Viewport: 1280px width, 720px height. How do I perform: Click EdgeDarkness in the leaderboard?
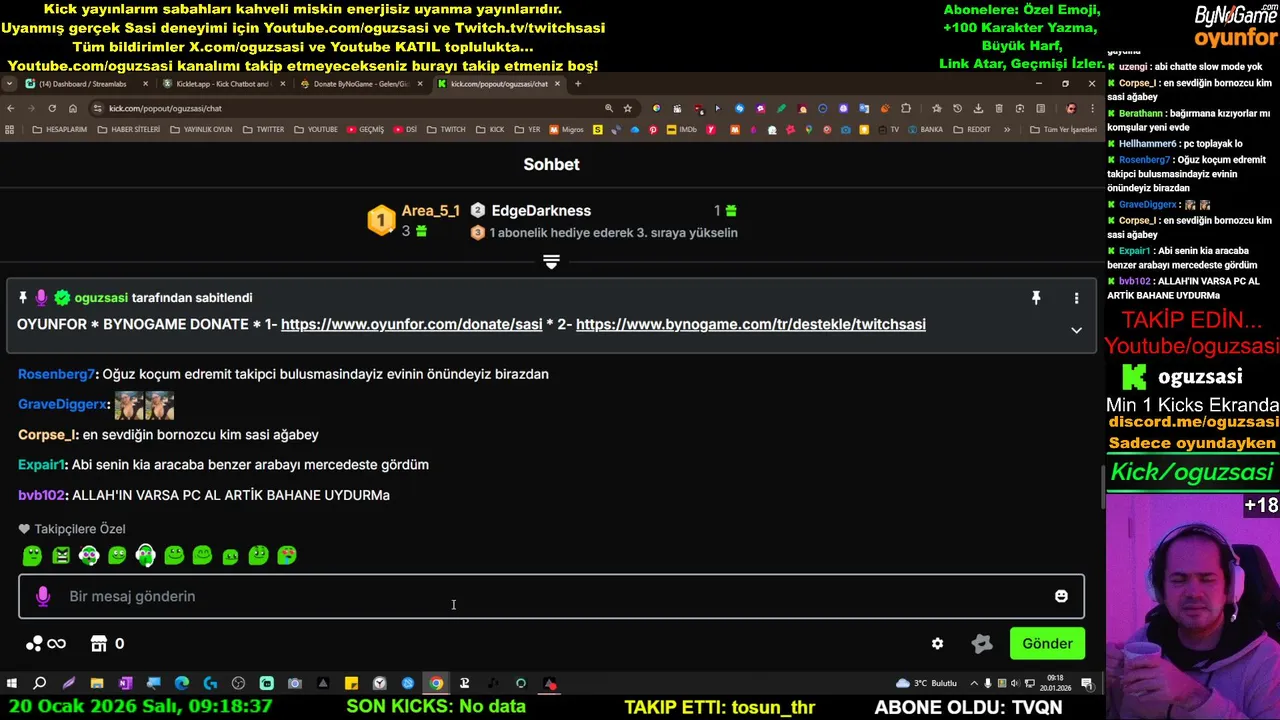[x=541, y=211]
